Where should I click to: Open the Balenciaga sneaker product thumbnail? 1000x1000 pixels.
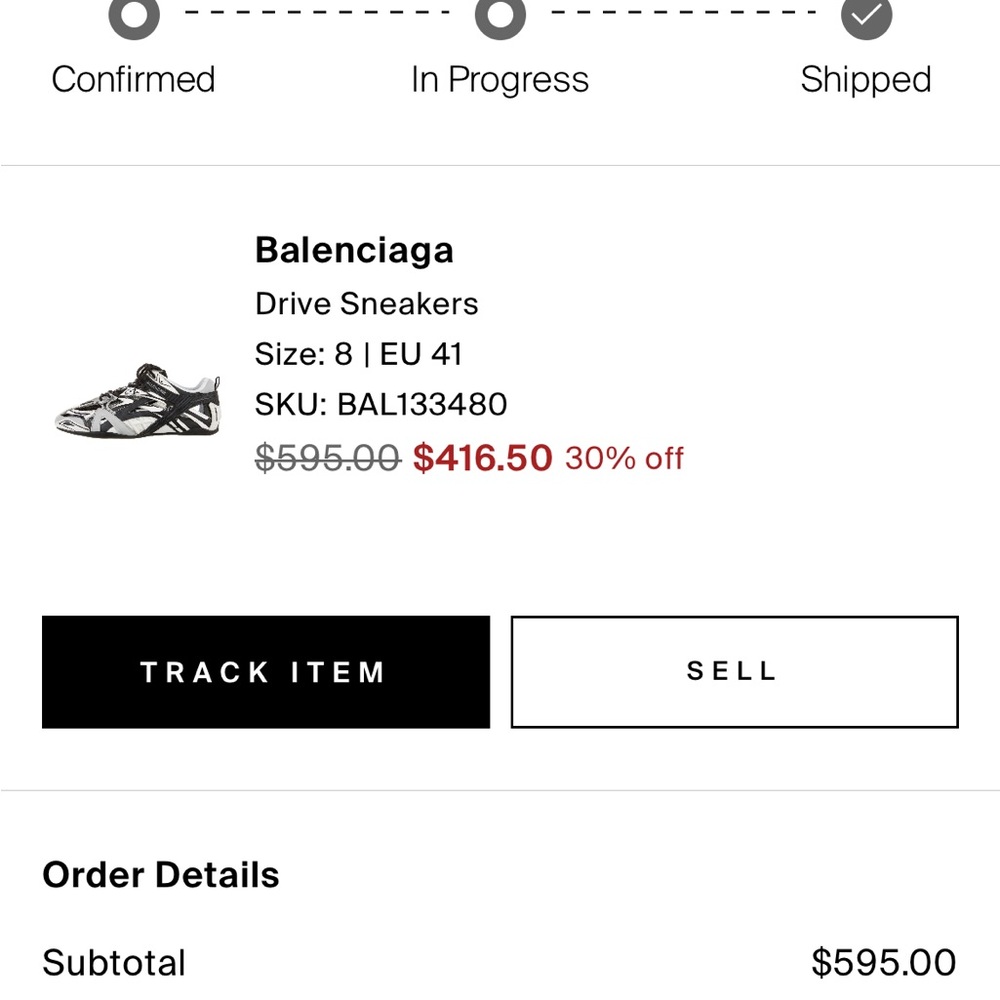[138, 401]
